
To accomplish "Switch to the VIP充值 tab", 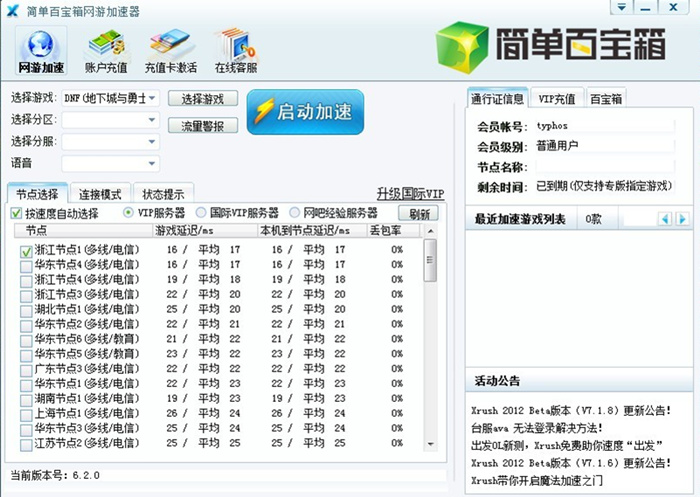I will (557, 98).
